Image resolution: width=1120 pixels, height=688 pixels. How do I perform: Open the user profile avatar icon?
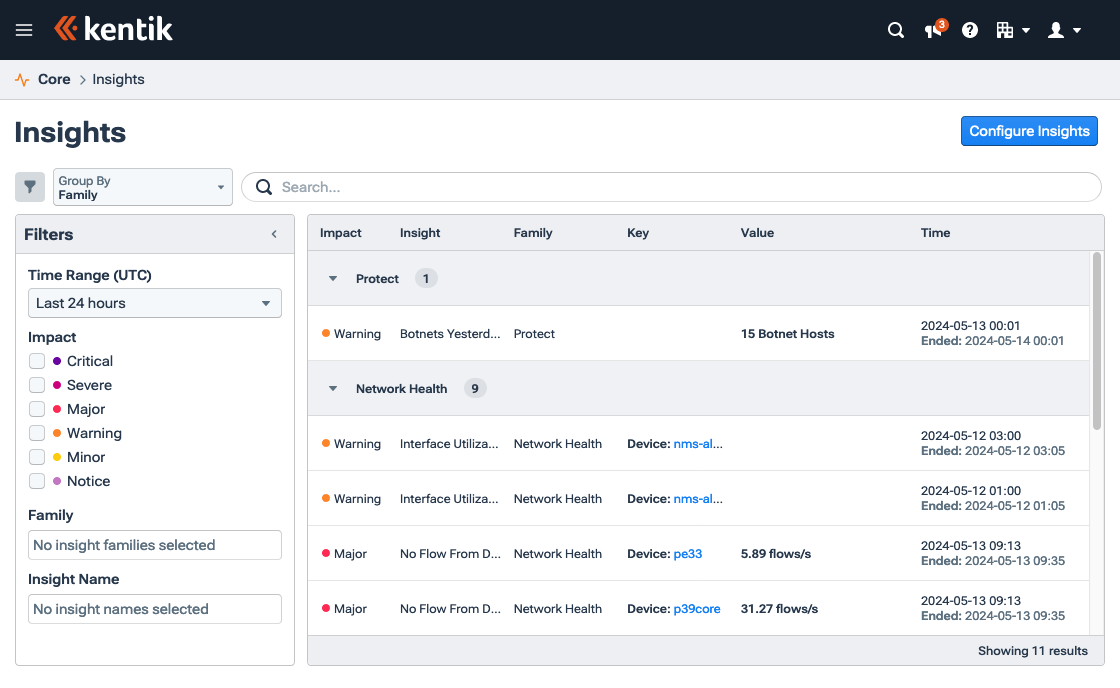pyautogui.click(x=1058, y=30)
